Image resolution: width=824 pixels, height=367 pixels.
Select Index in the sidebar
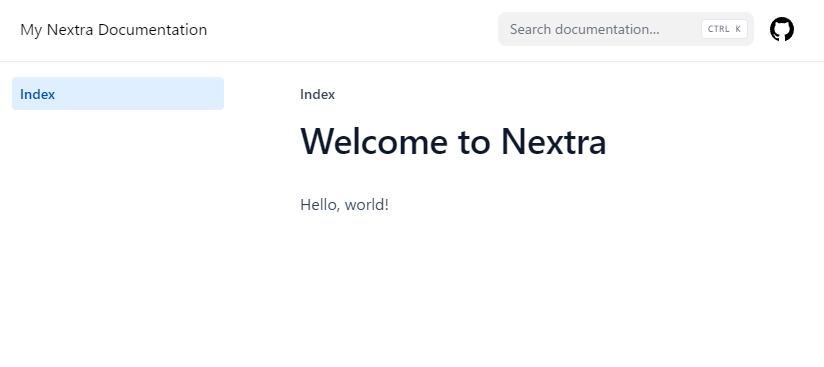118,94
